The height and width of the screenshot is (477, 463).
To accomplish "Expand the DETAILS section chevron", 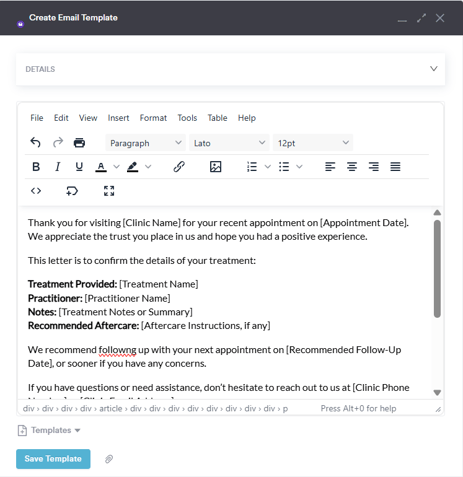I will (x=433, y=69).
